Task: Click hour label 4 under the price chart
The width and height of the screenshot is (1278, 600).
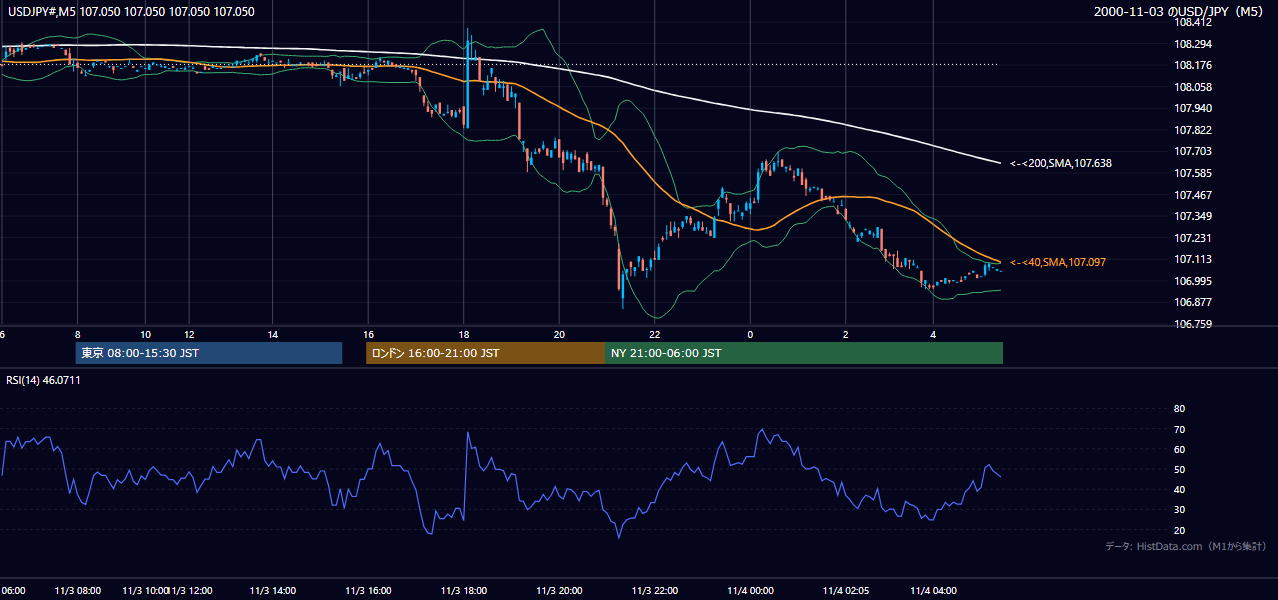Action: (933, 334)
